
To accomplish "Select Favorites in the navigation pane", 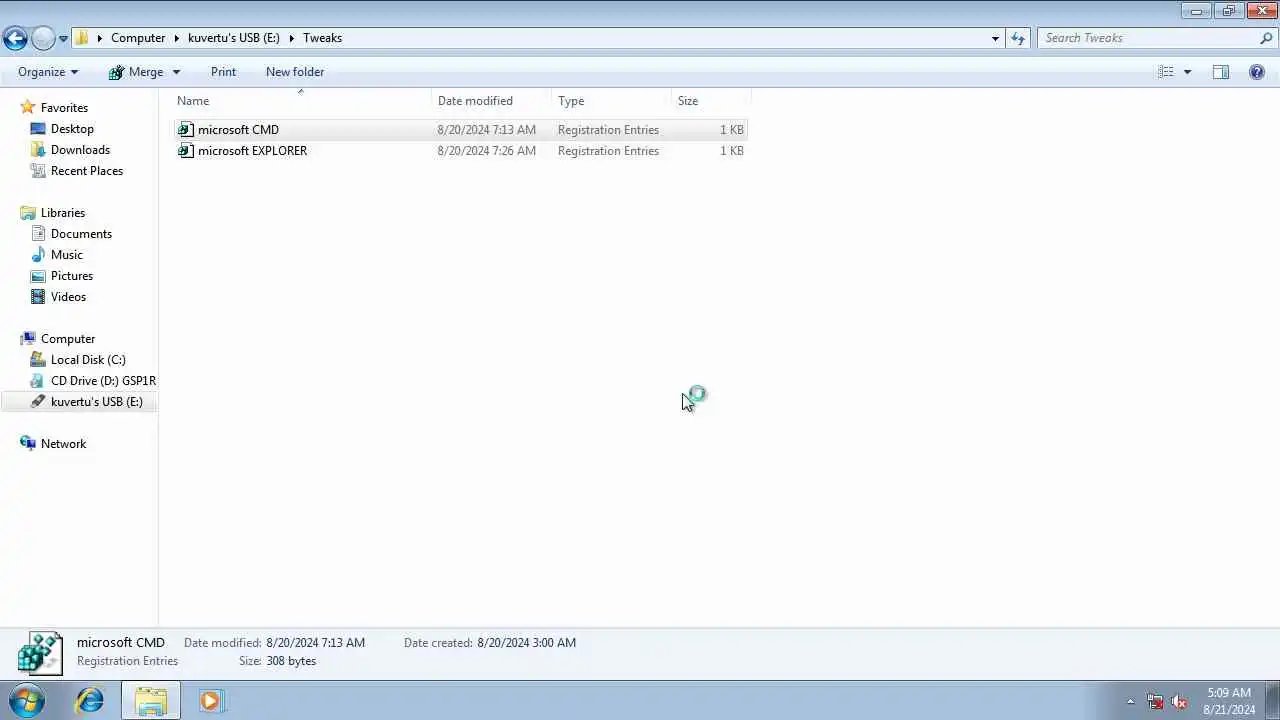I will click(x=64, y=108).
